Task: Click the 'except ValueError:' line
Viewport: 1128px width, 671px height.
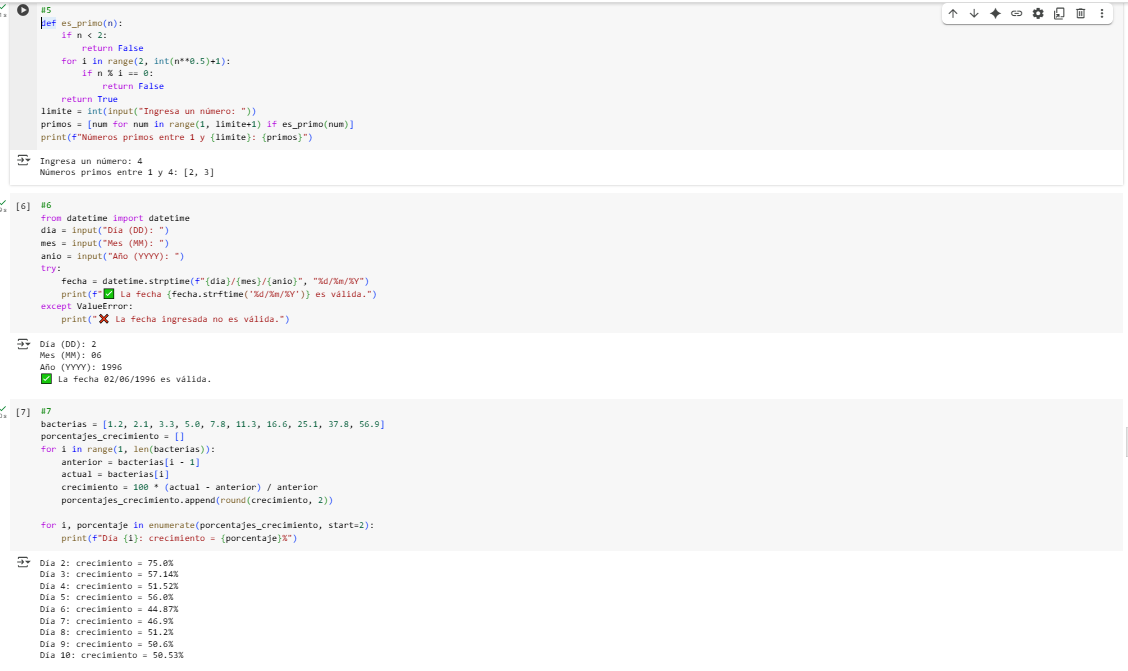Action: (87, 306)
